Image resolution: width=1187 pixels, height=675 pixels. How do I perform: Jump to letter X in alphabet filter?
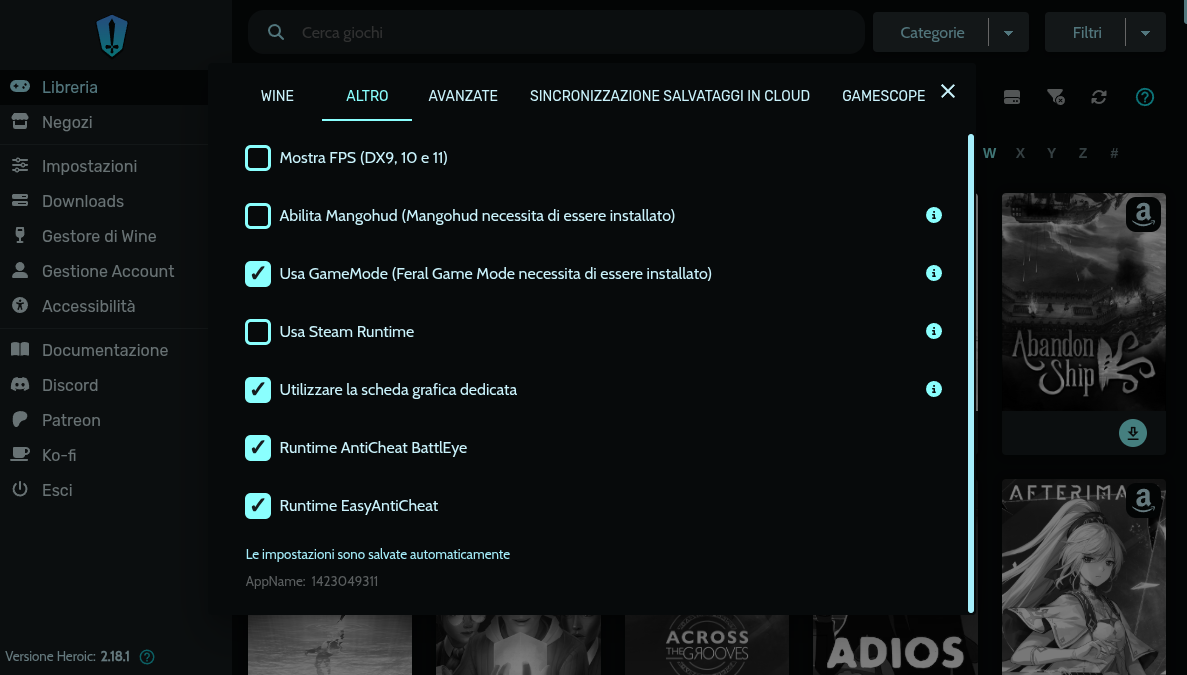1020,153
